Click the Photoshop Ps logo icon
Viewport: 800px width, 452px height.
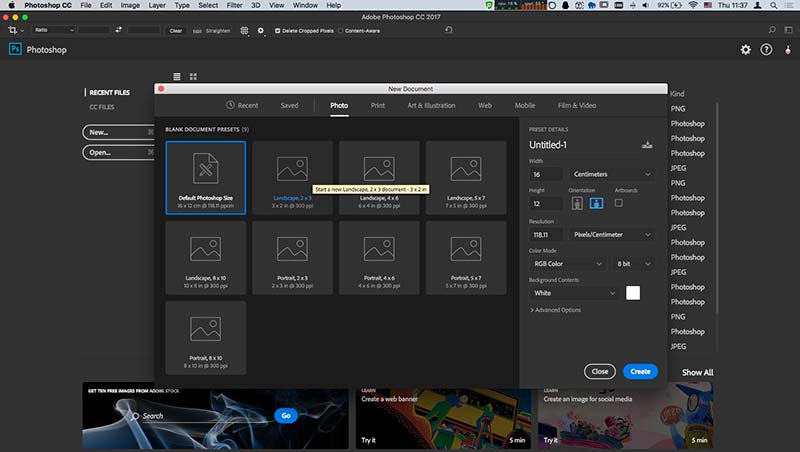15,49
